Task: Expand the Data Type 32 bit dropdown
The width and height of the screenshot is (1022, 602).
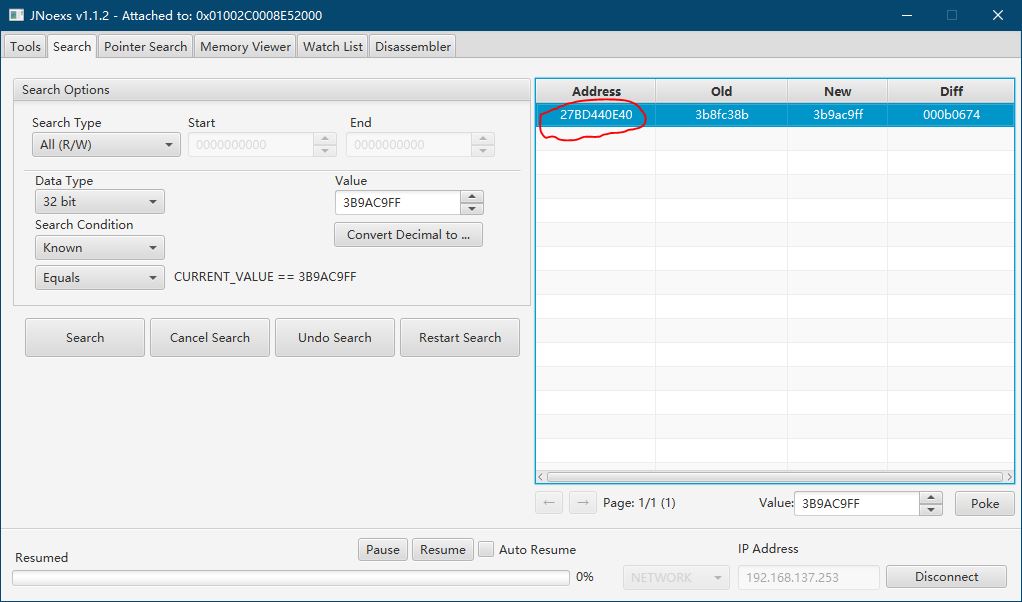Action: [100, 202]
